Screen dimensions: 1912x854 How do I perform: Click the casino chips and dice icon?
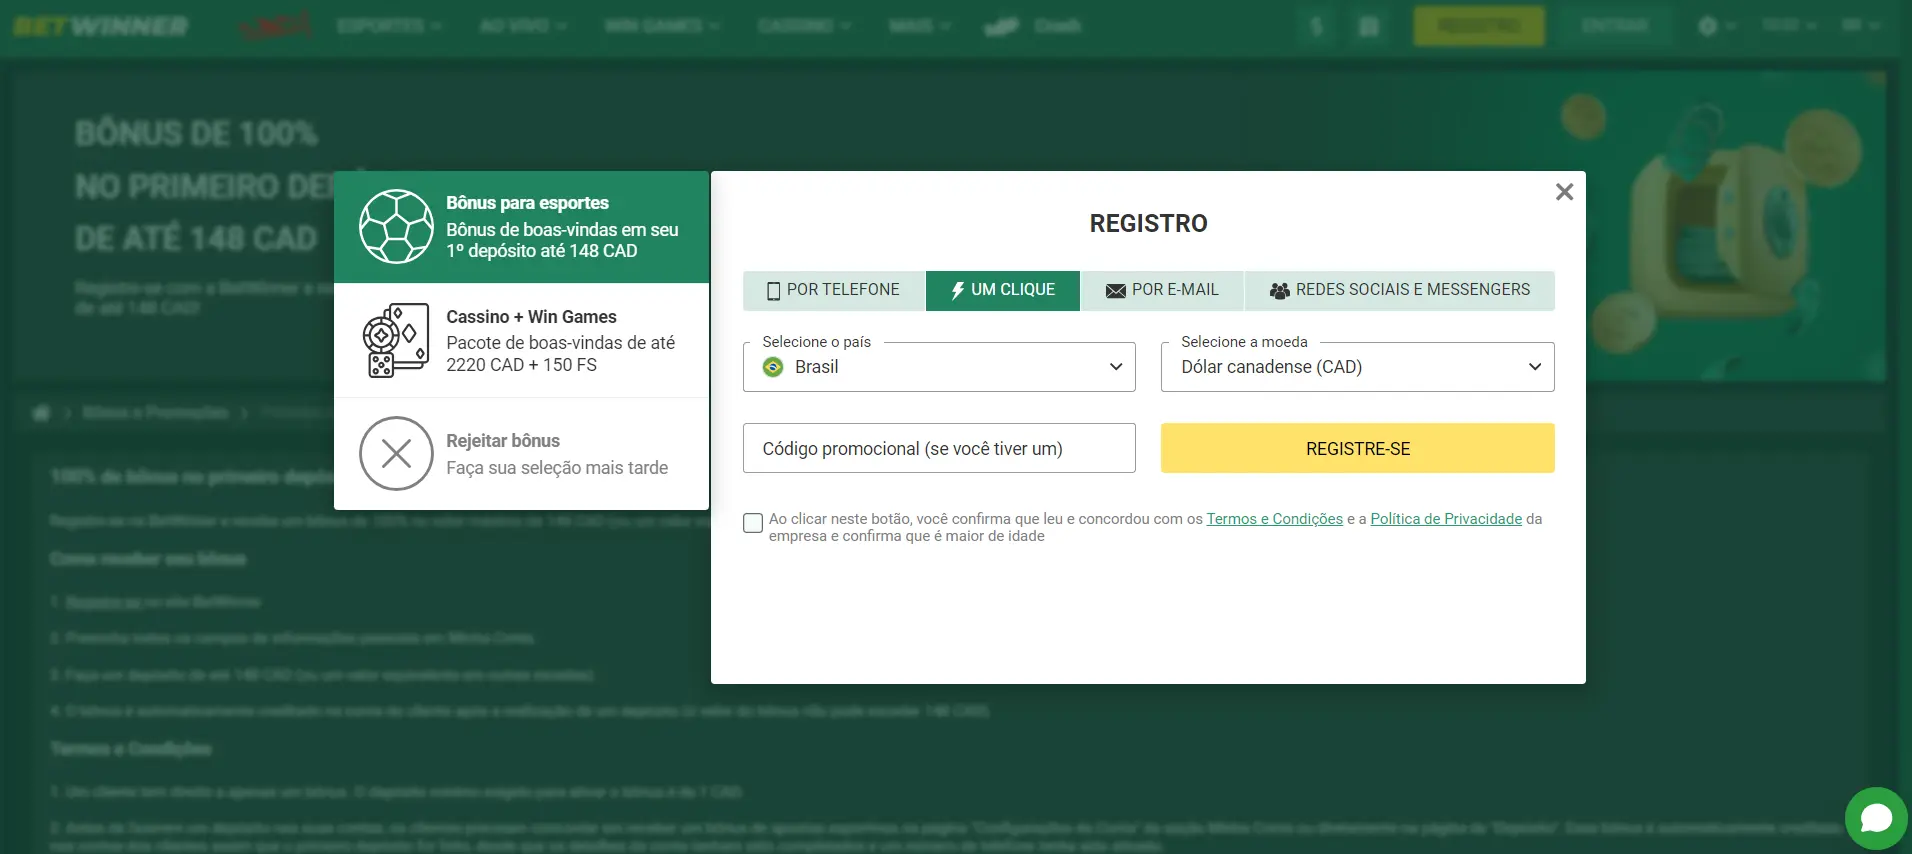(x=396, y=341)
